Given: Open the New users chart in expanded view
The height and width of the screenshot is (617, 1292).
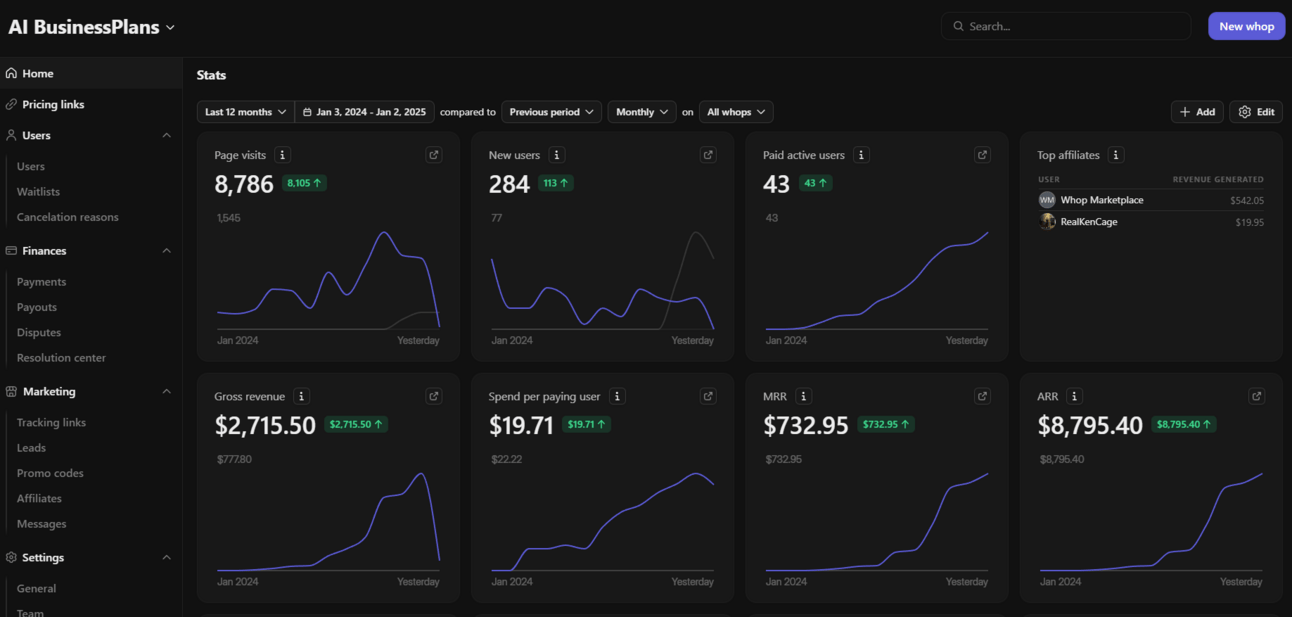Looking at the screenshot, I should coord(708,155).
